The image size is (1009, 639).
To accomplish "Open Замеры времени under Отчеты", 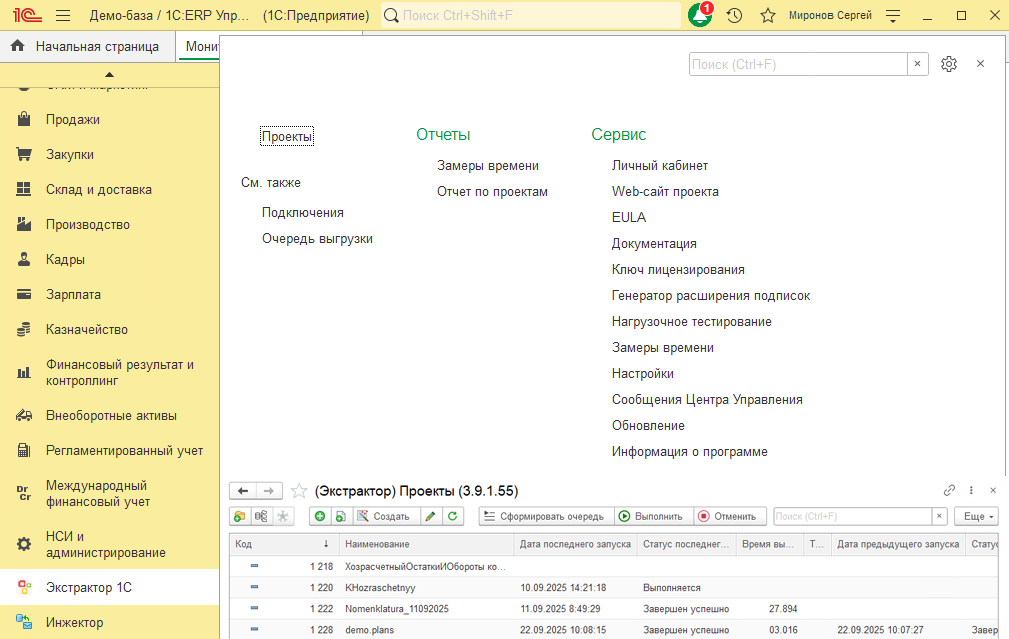I will 488,165.
